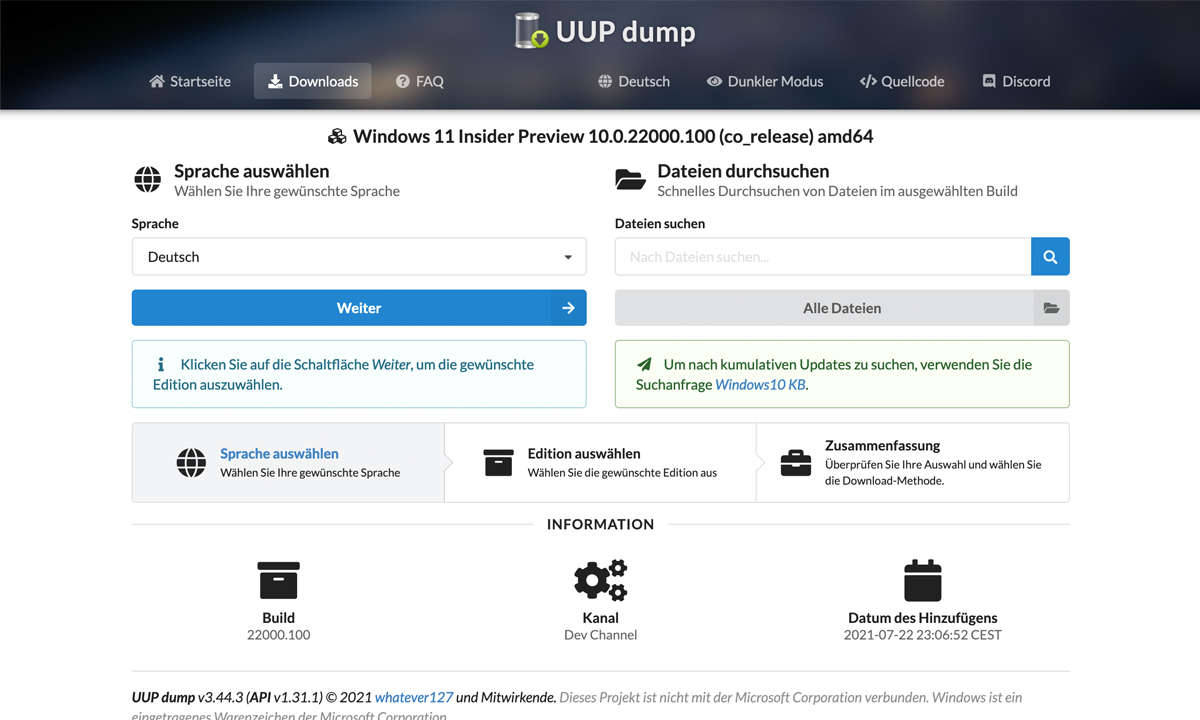Click the open folder icon by Dateien durchsuchen
The image size is (1200, 720).
coord(630,180)
